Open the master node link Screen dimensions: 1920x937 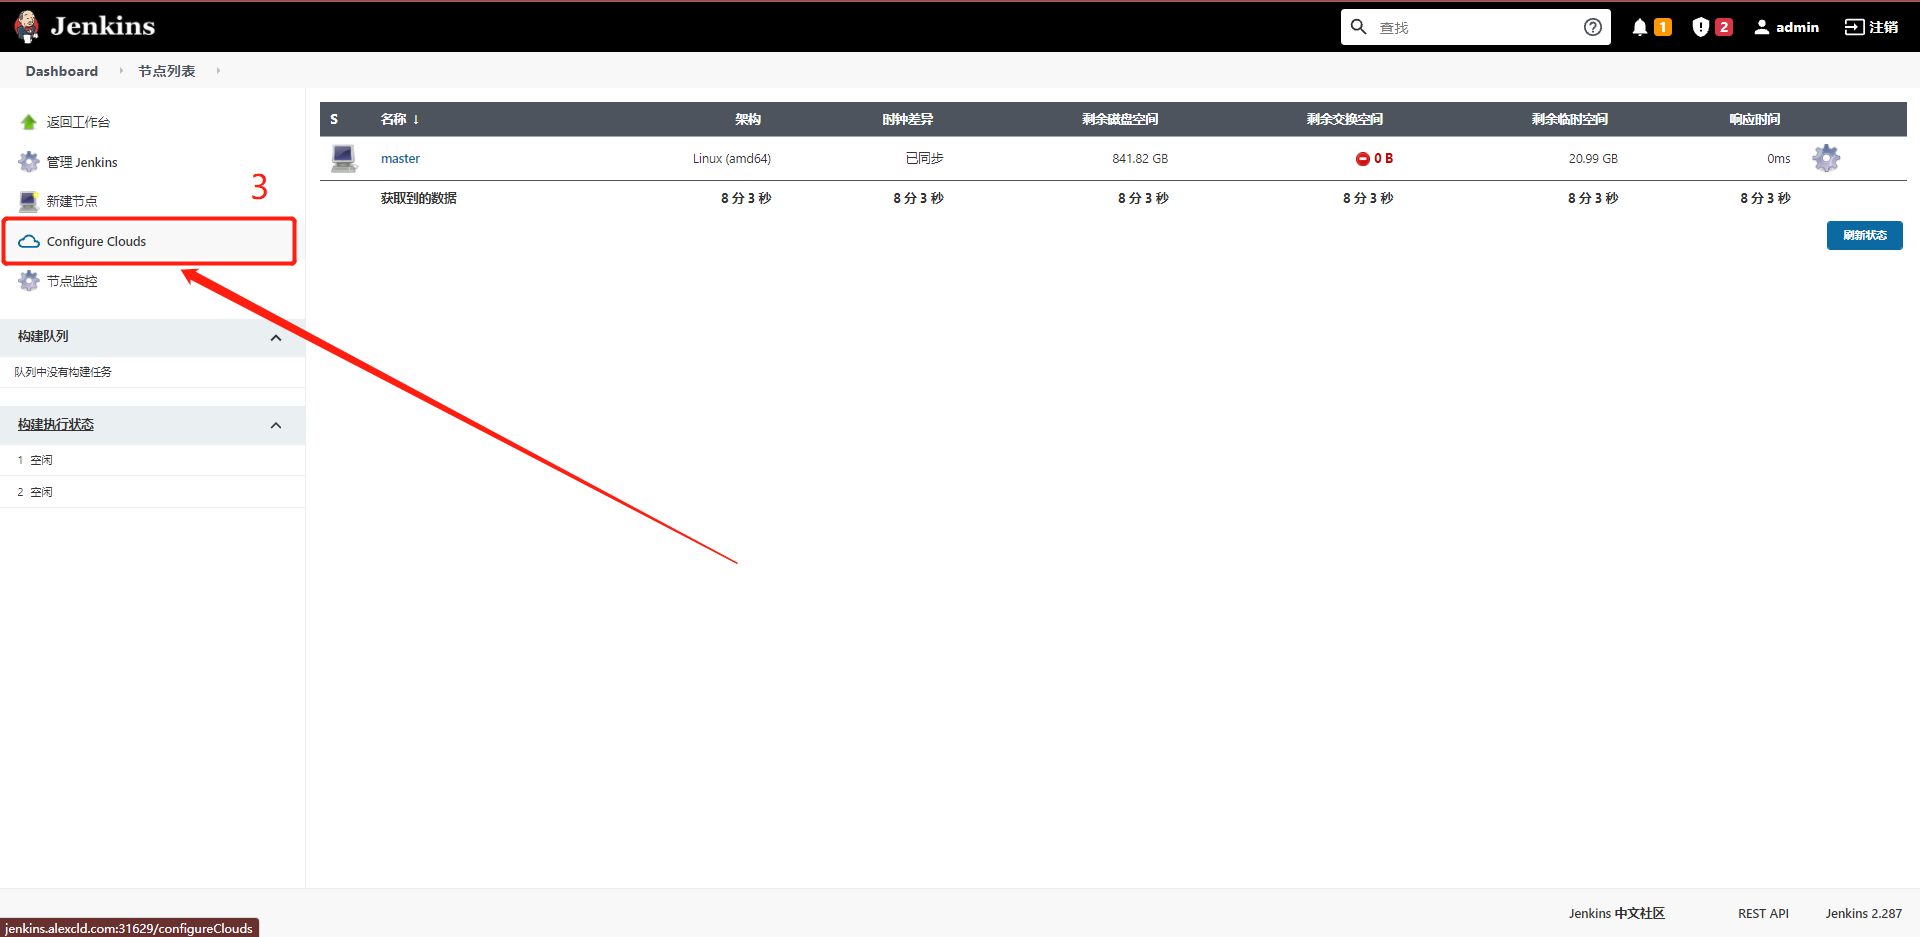coord(400,158)
